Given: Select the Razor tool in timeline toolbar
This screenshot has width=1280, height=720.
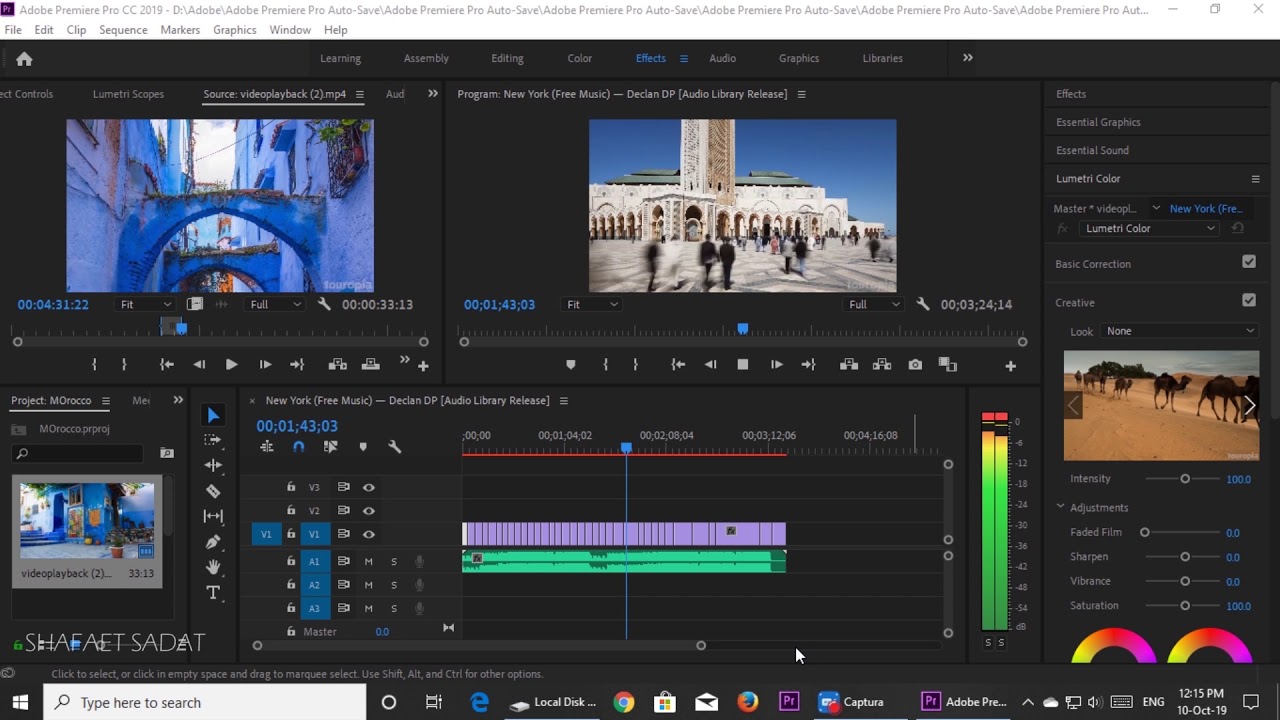Looking at the screenshot, I should 213,491.
